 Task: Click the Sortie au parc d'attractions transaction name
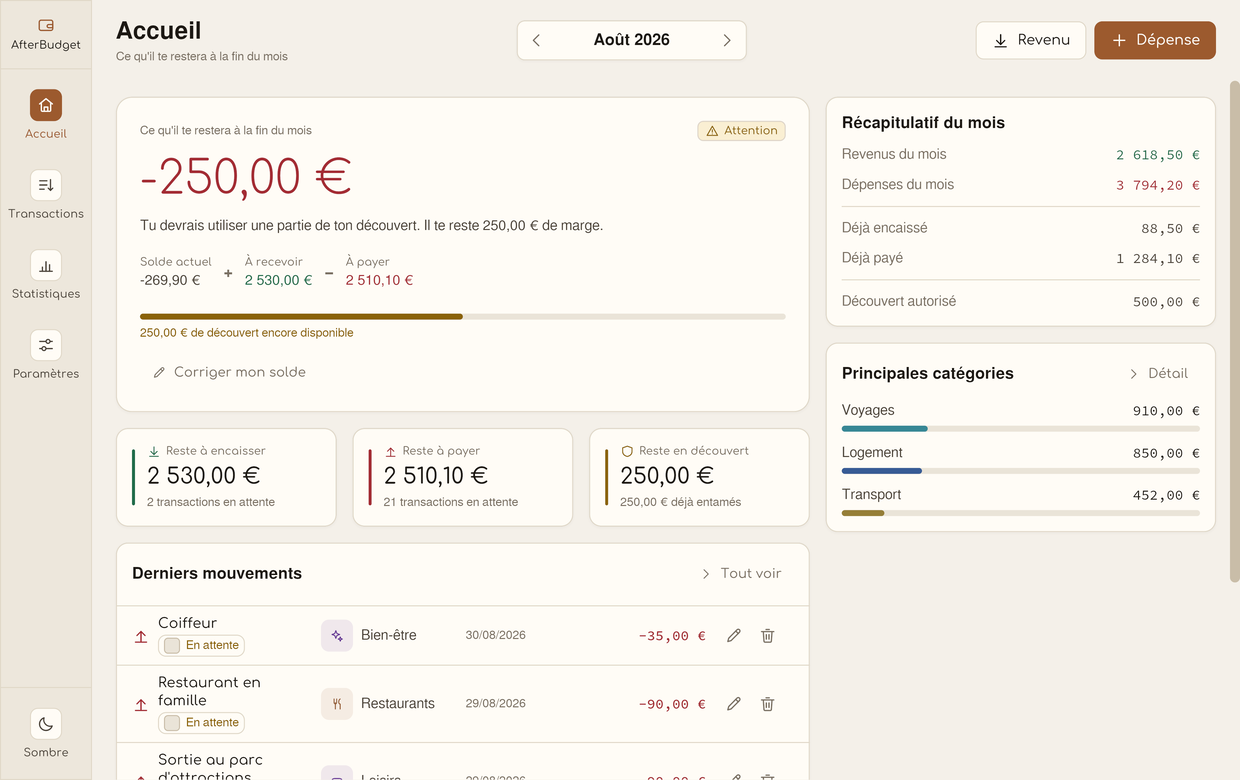(210, 767)
